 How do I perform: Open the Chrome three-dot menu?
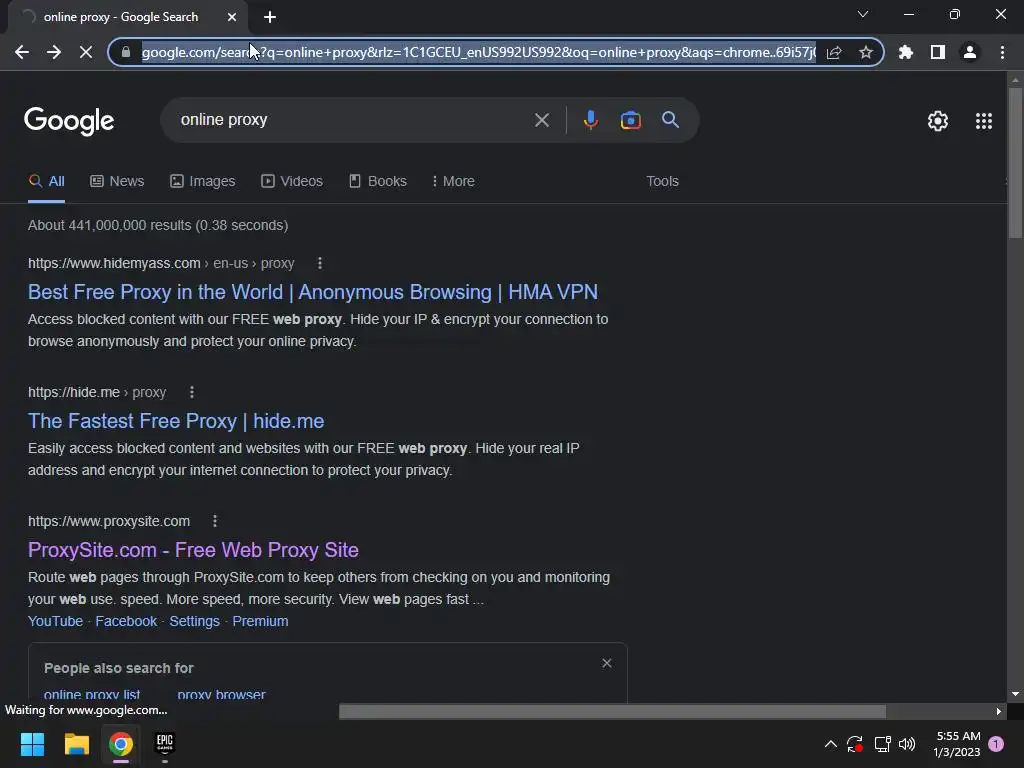pyautogui.click(x=1002, y=52)
